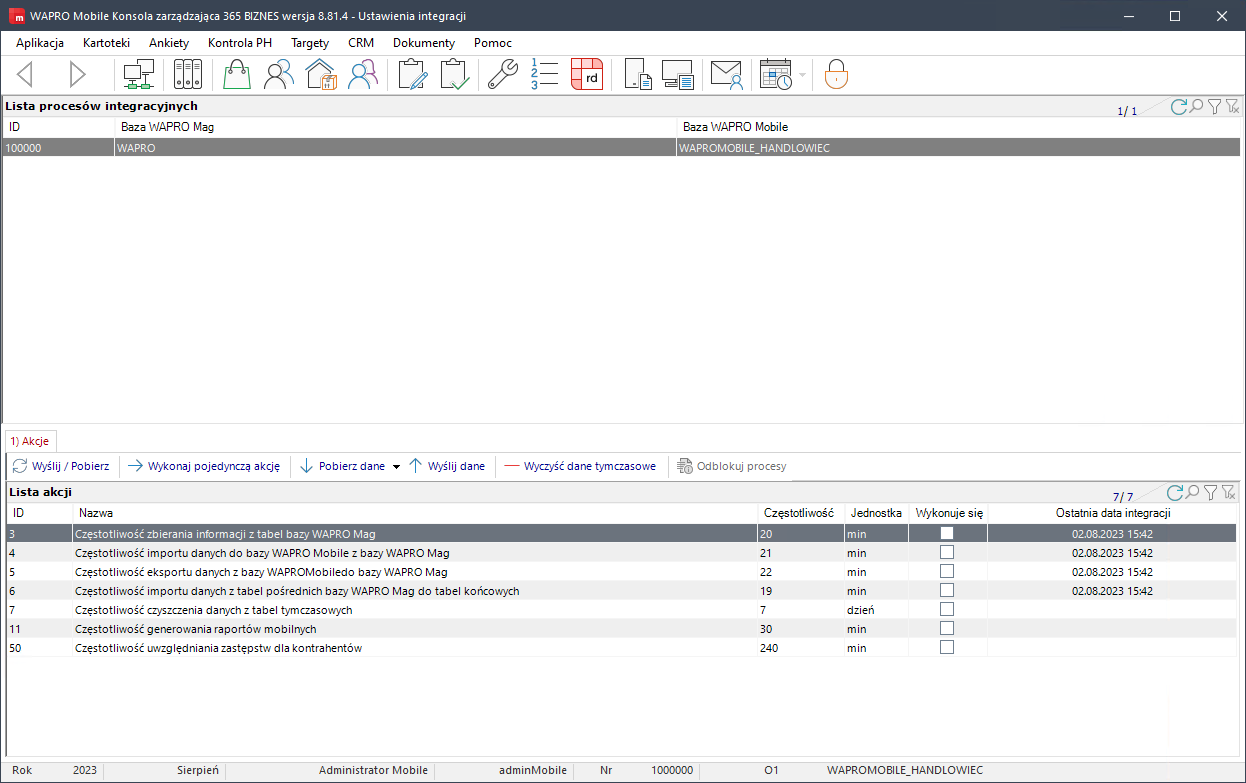Click the forward navigation arrow in the toolbar
Screen dimensions: 1246x783
click(x=77, y=75)
